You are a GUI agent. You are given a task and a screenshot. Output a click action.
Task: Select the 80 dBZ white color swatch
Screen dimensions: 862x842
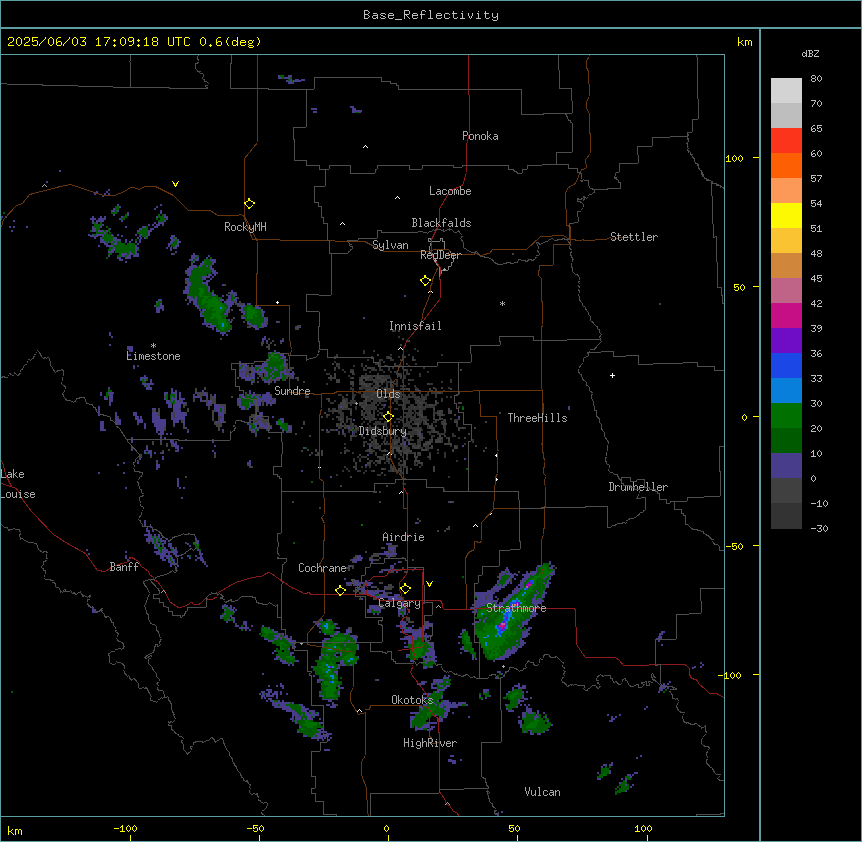click(x=786, y=90)
